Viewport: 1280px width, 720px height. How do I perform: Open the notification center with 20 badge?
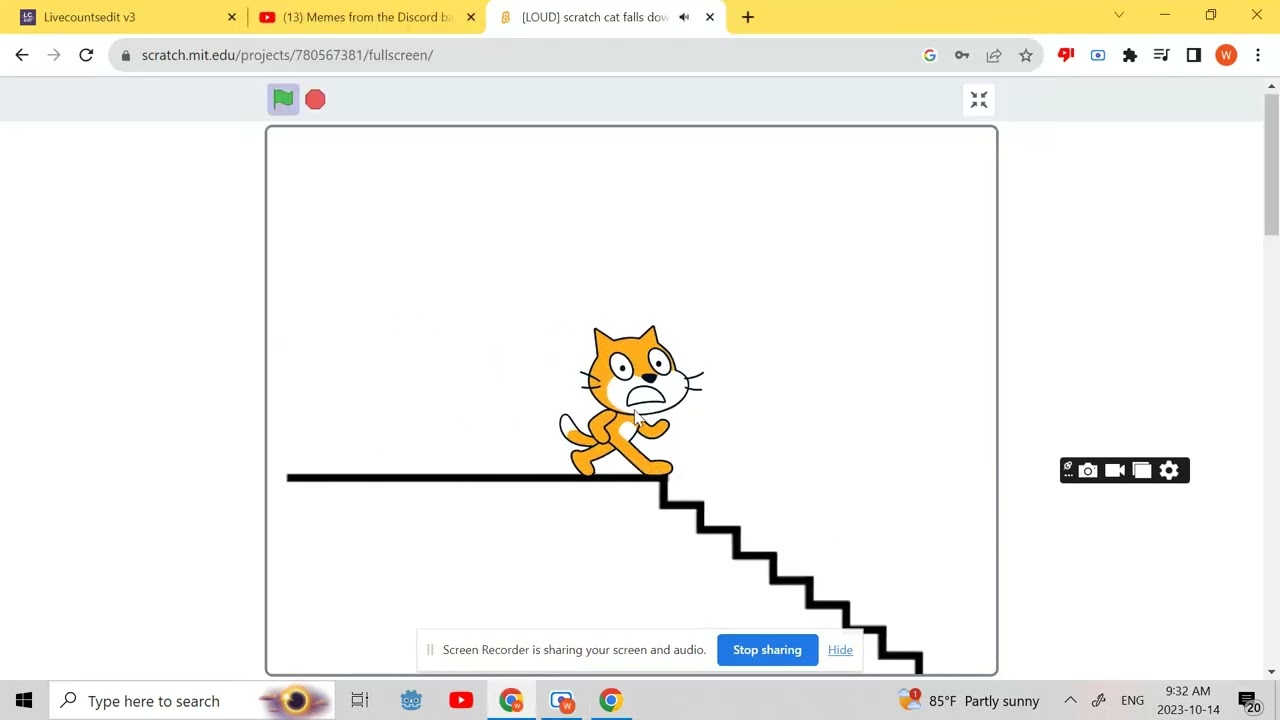[1248, 701]
